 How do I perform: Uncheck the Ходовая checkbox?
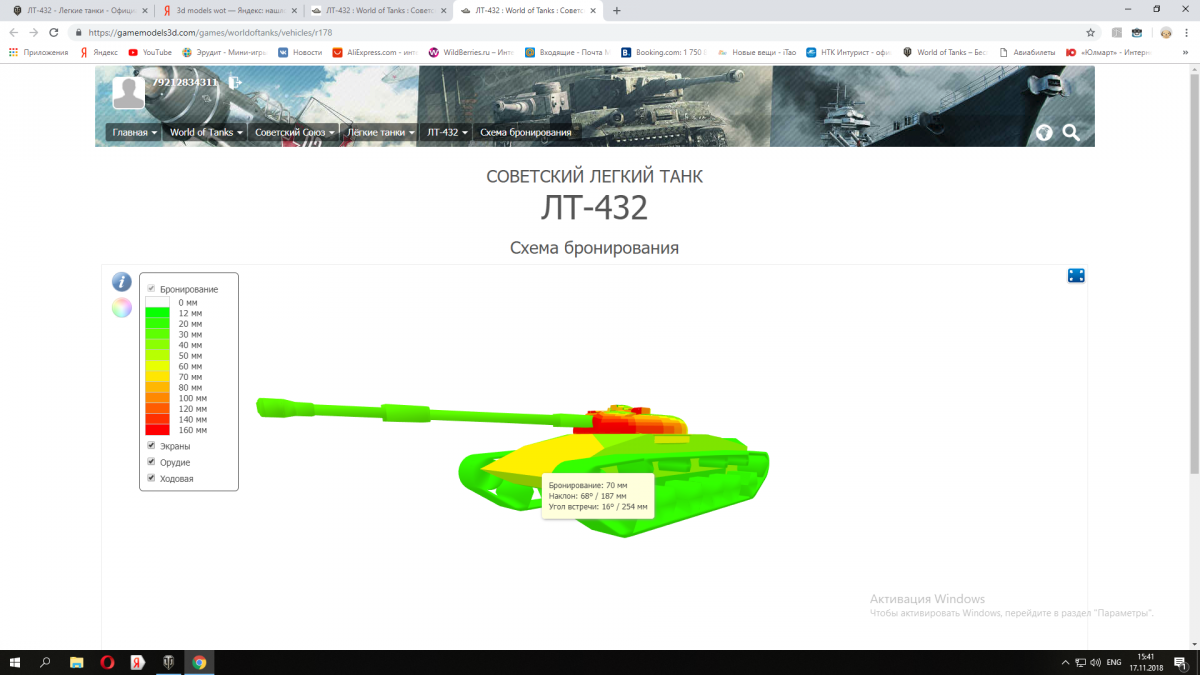(x=151, y=478)
